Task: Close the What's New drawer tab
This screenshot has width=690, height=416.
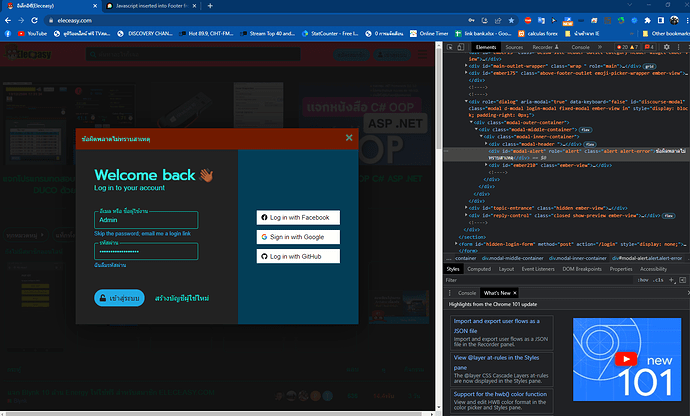Action: 515,293
